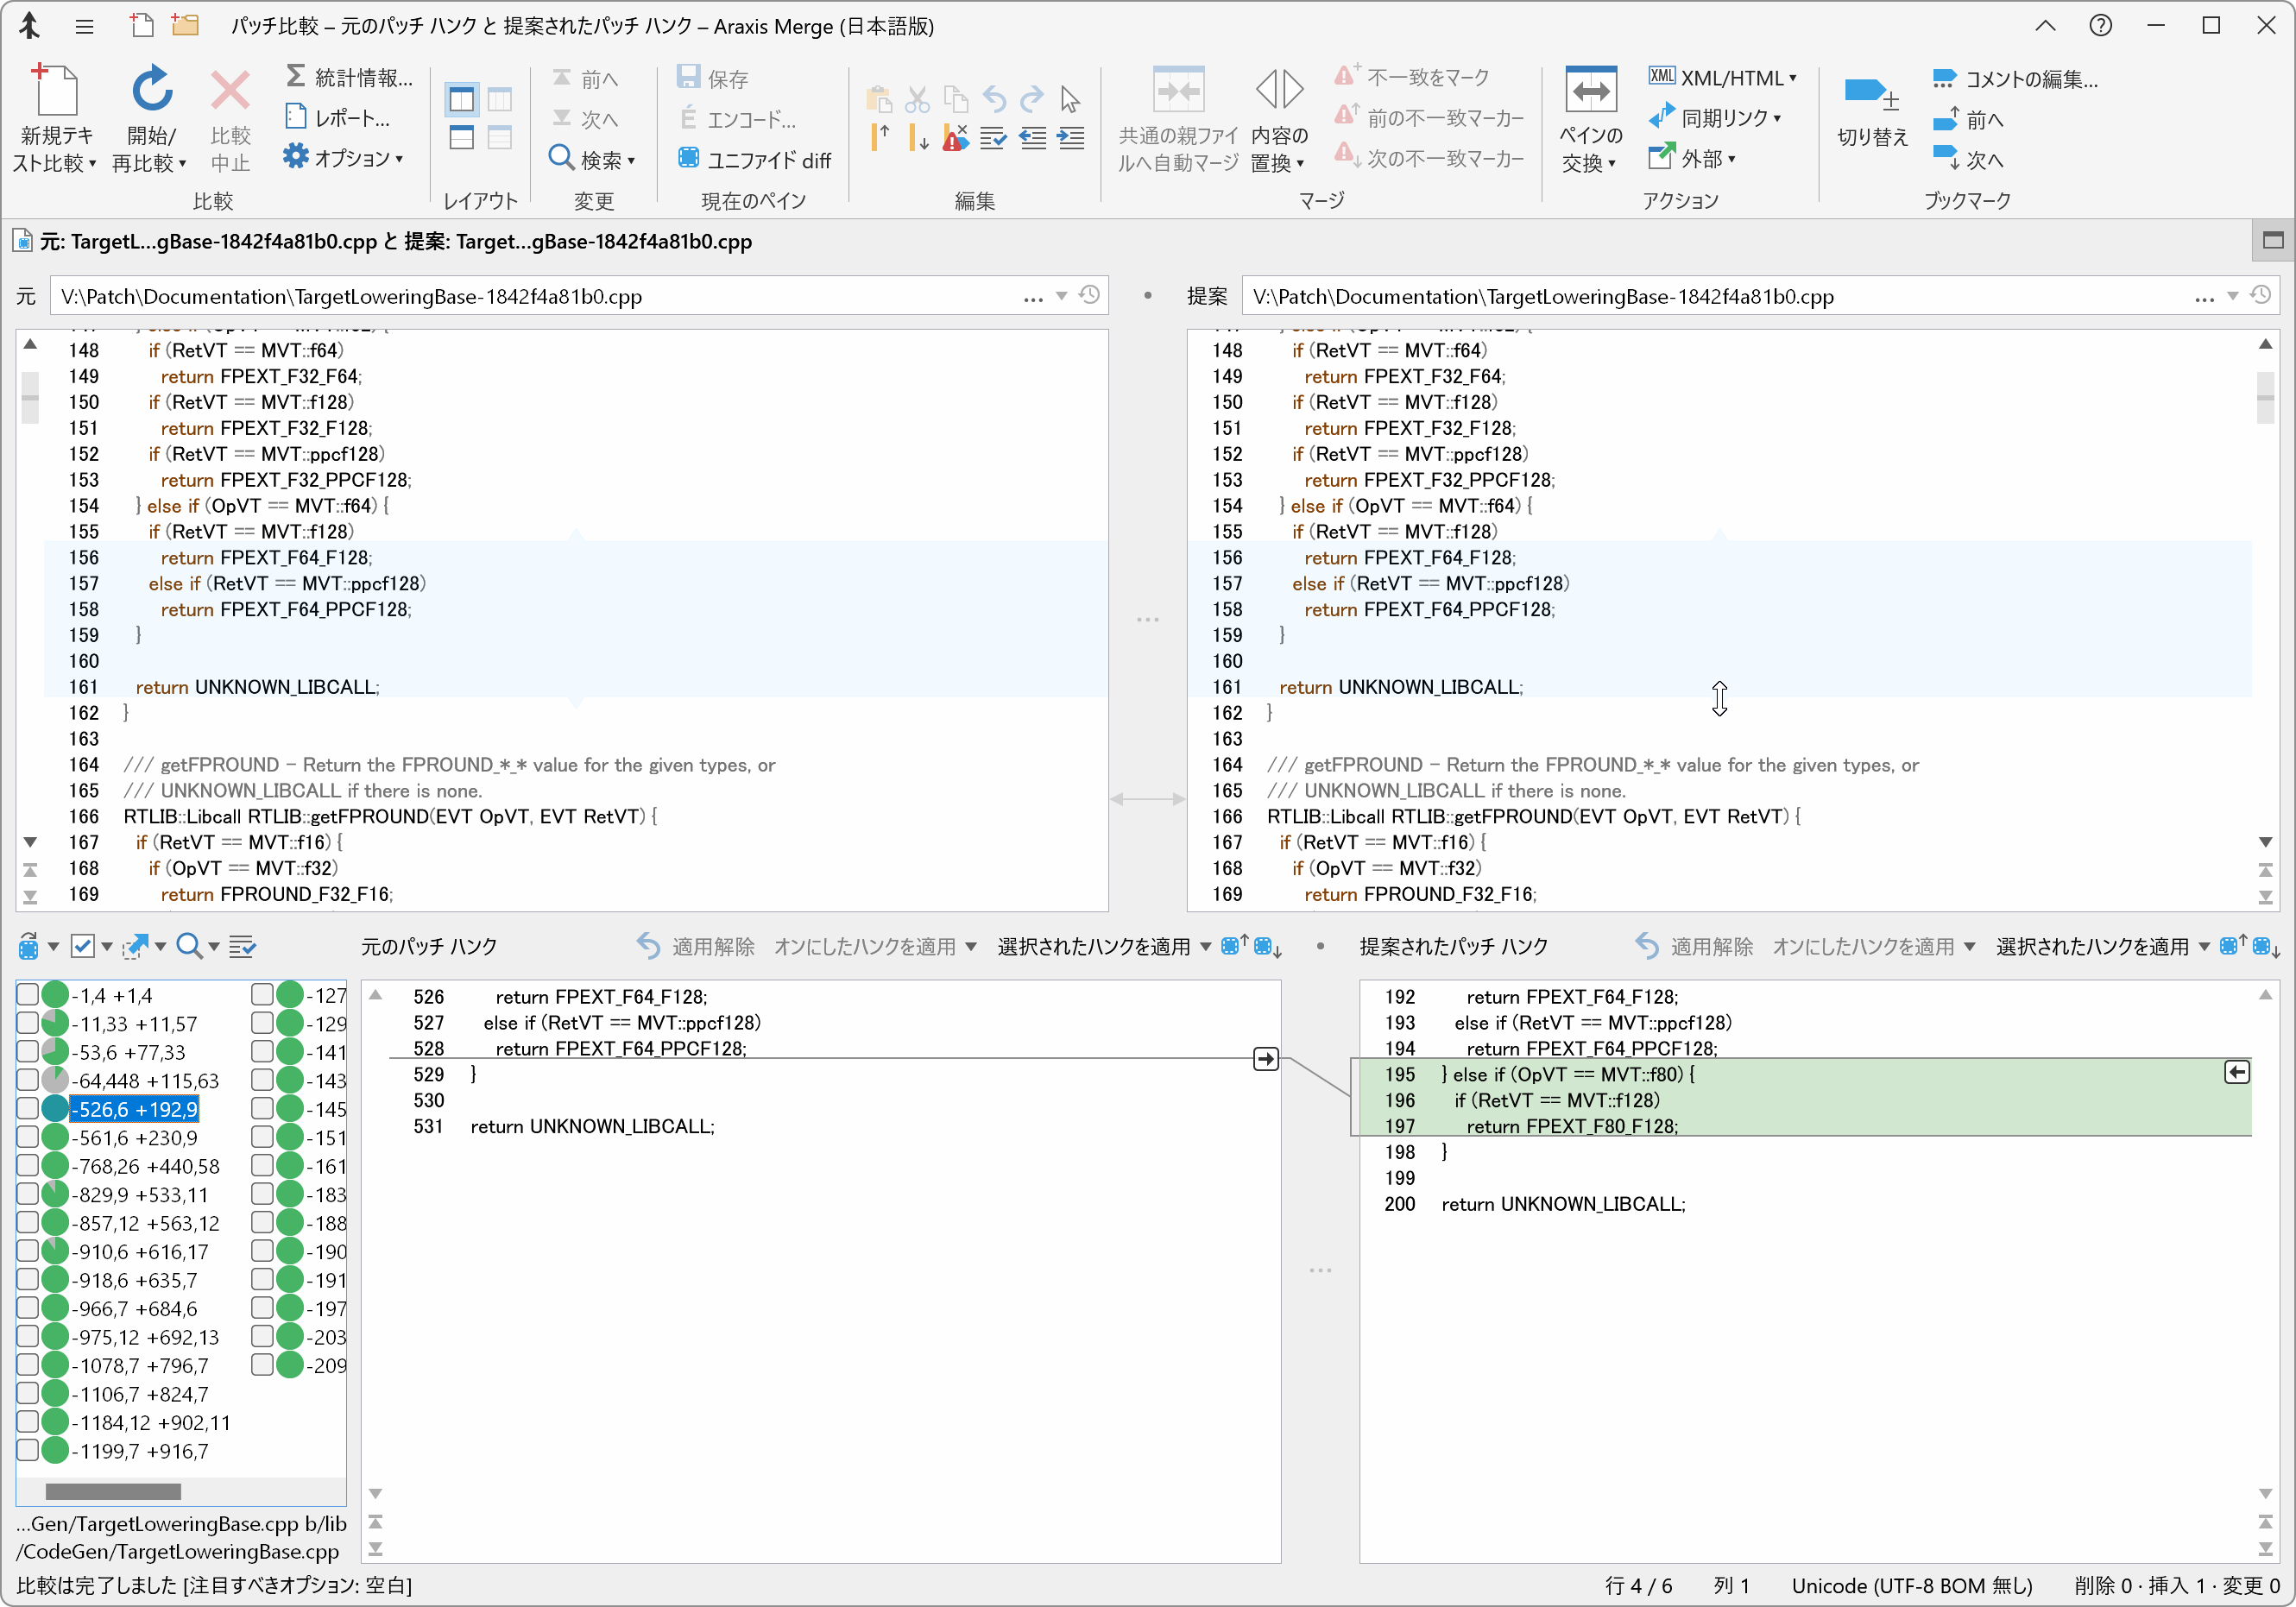Click the 統計情報 statistics icon
Viewport: 2296px width, 1607px height.
[x=296, y=77]
